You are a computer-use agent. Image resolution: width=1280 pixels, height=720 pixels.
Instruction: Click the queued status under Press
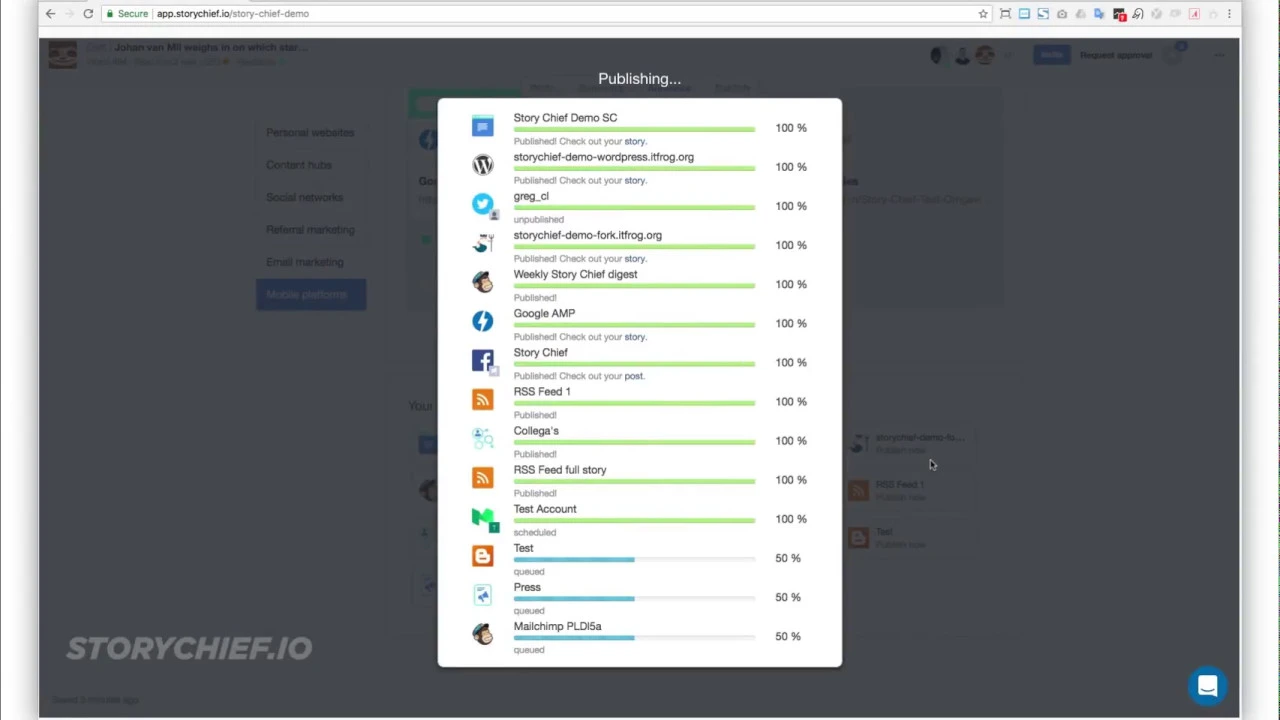pos(529,611)
